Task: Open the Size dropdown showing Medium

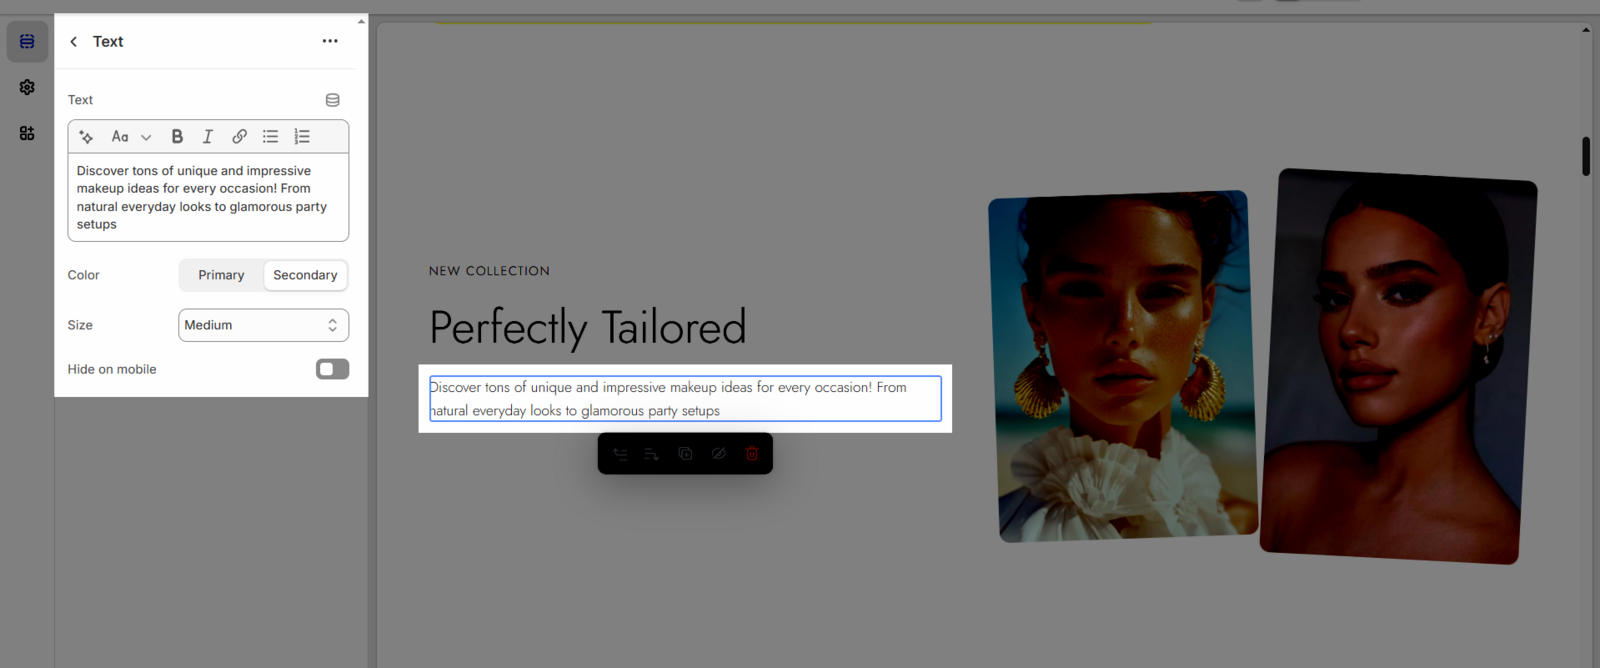Action: [263, 325]
